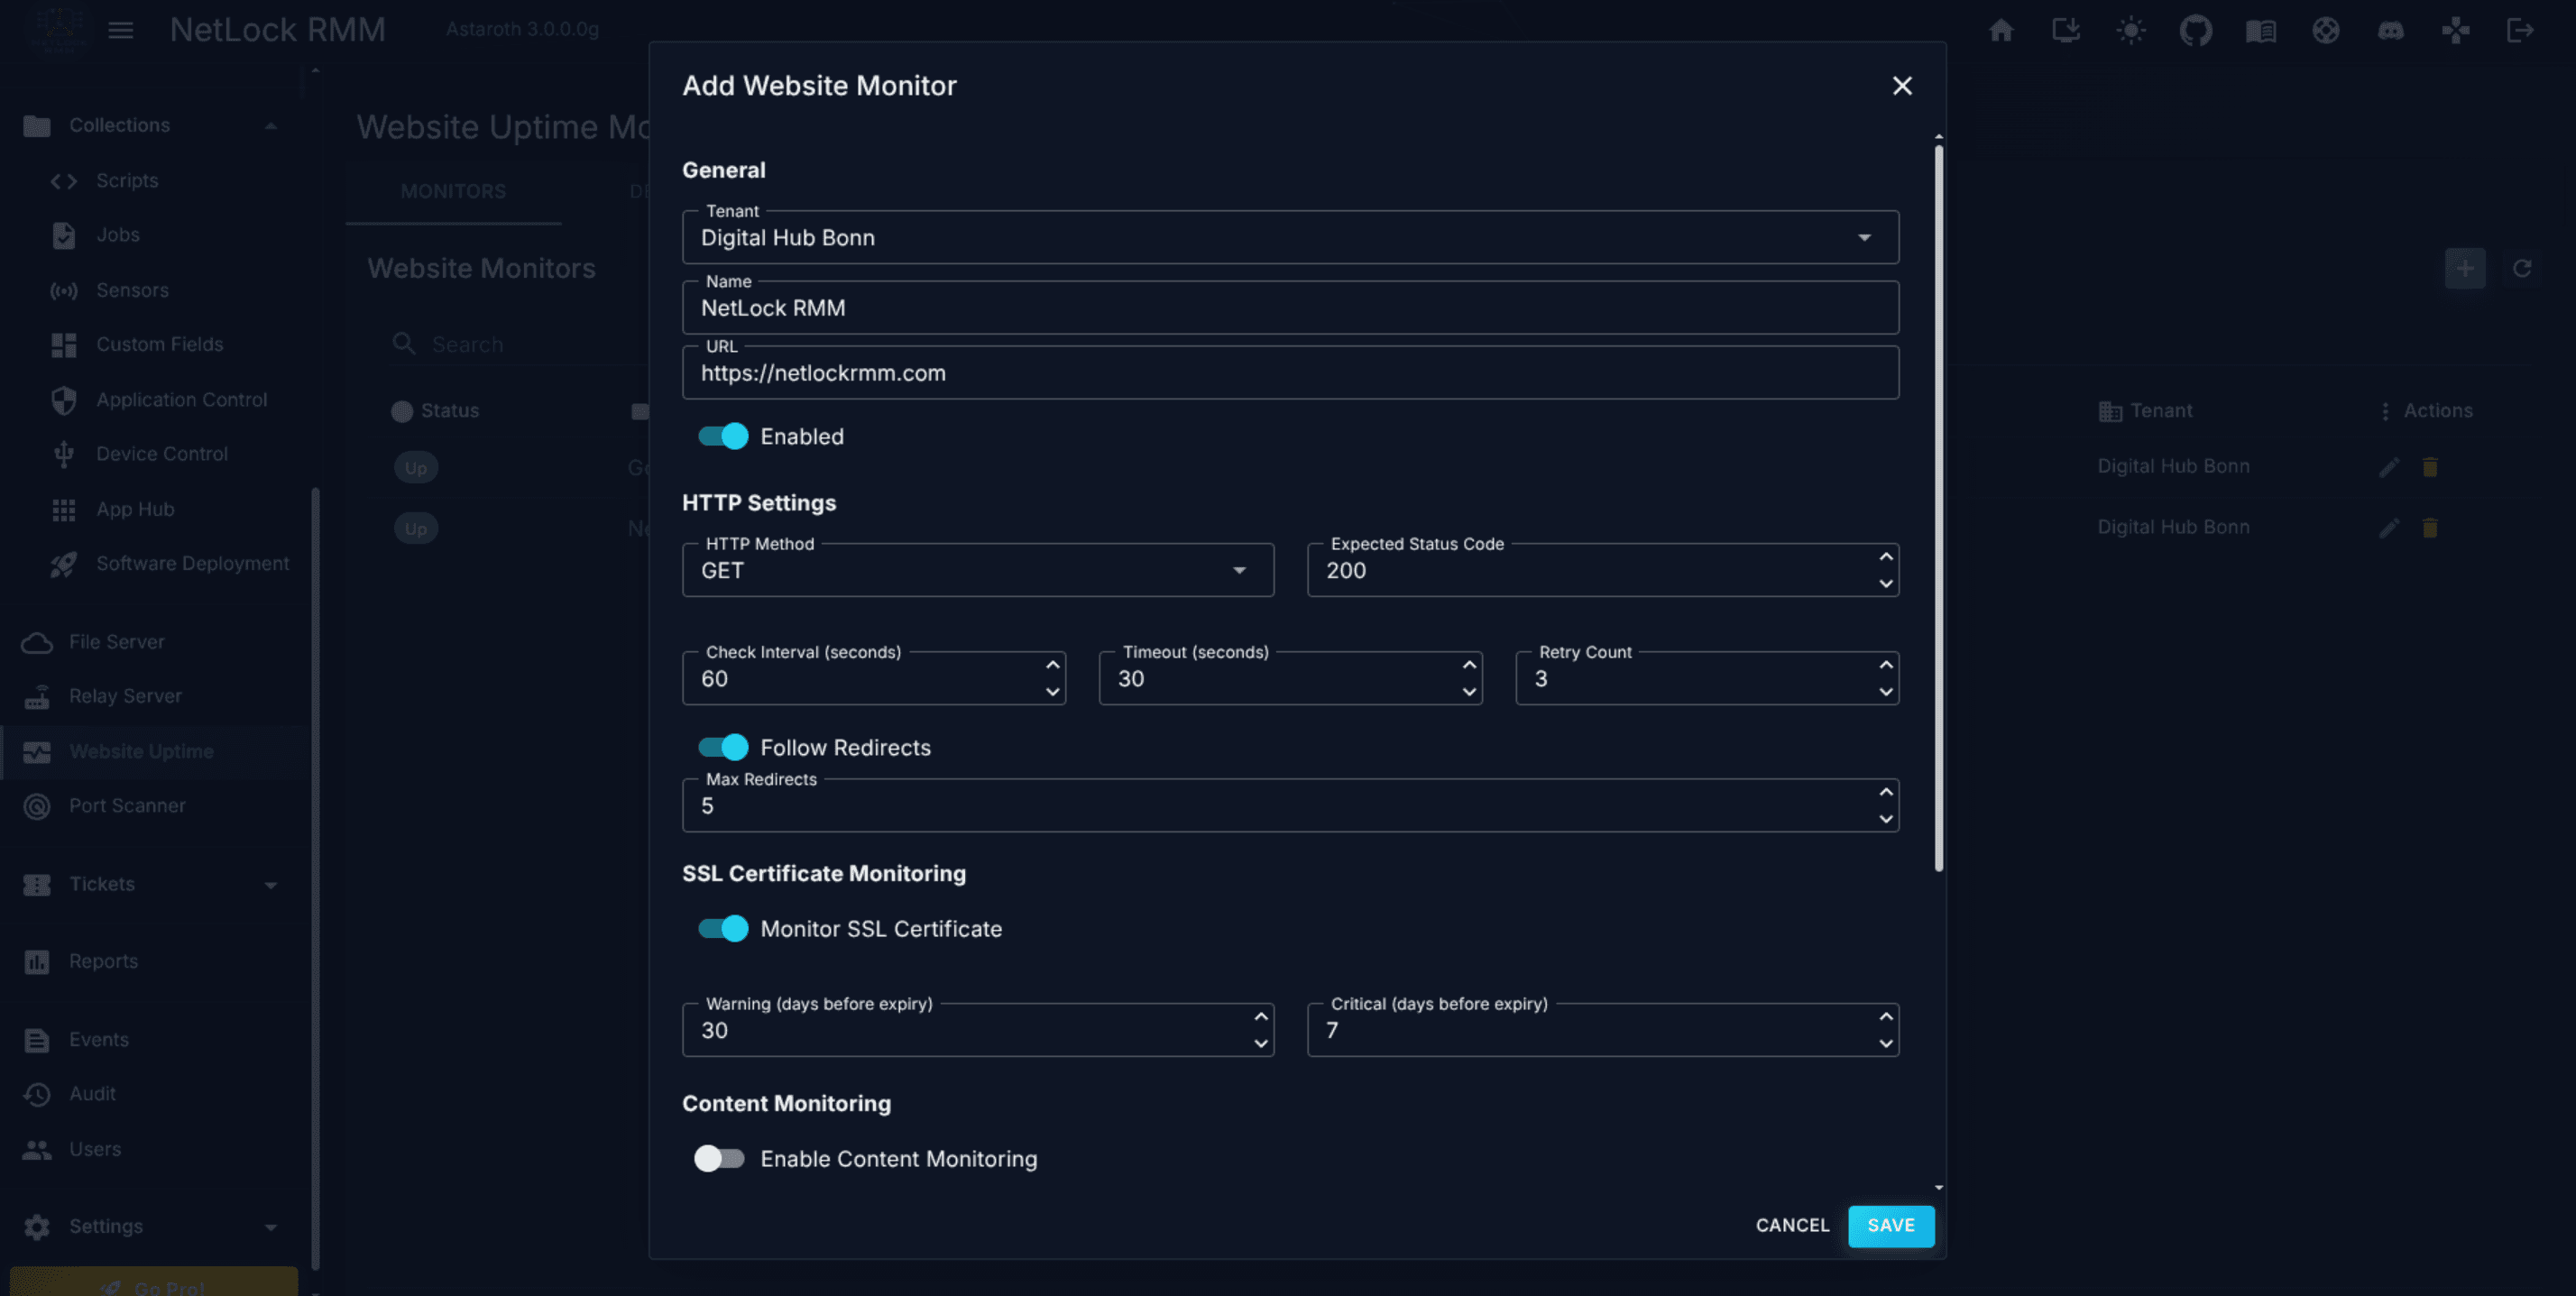Open Device Control in sidebar
The height and width of the screenshot is (1296, 2576).
pyautogui.click(x=162, y=454)
